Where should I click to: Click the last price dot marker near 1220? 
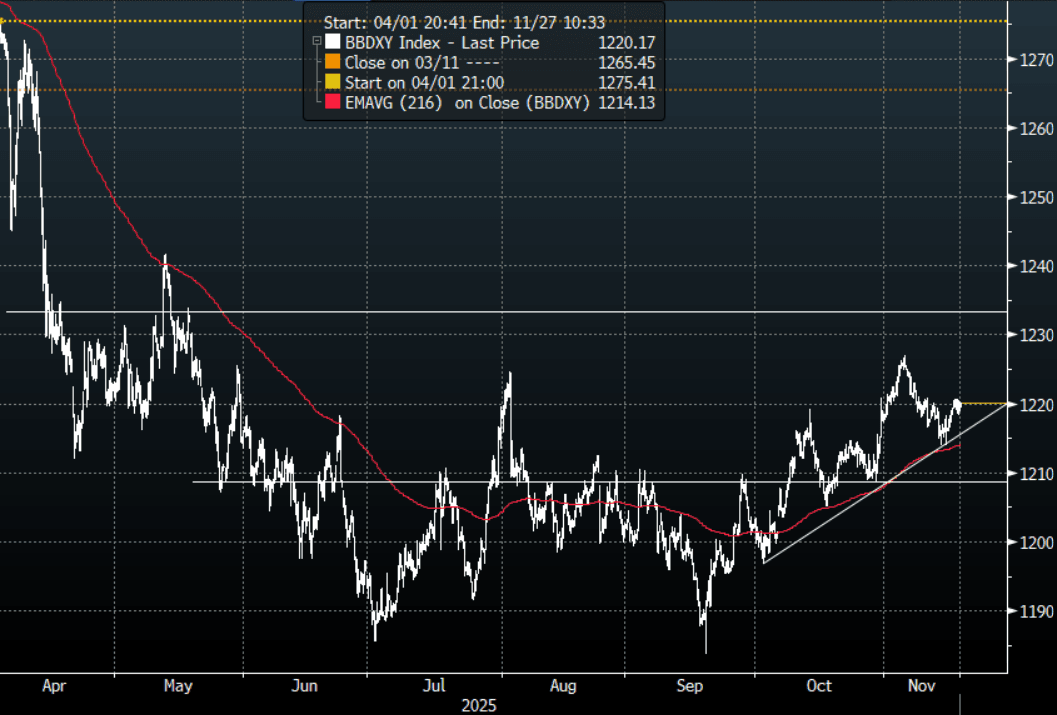click(957, 403)
